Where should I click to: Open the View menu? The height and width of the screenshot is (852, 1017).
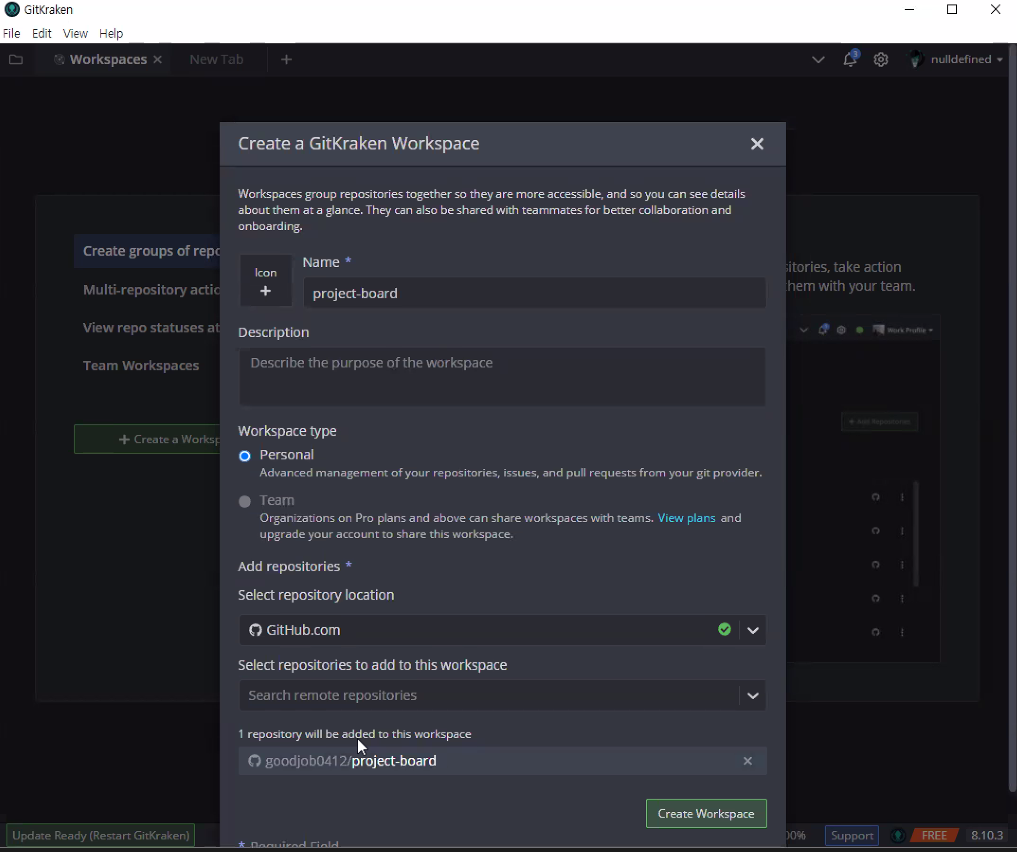coord(75,33)
